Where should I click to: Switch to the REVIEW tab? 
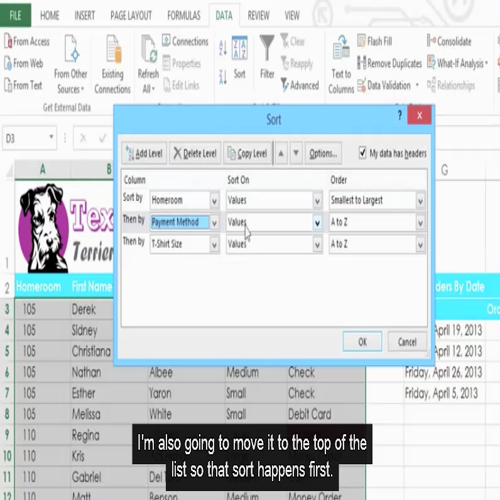tap(258, 15)
